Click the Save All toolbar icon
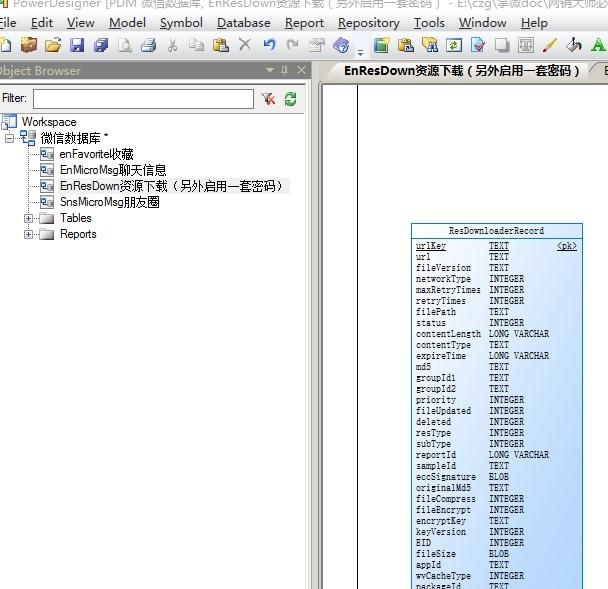The width and height of the screenshot is (608, 589). click(101, 45)
